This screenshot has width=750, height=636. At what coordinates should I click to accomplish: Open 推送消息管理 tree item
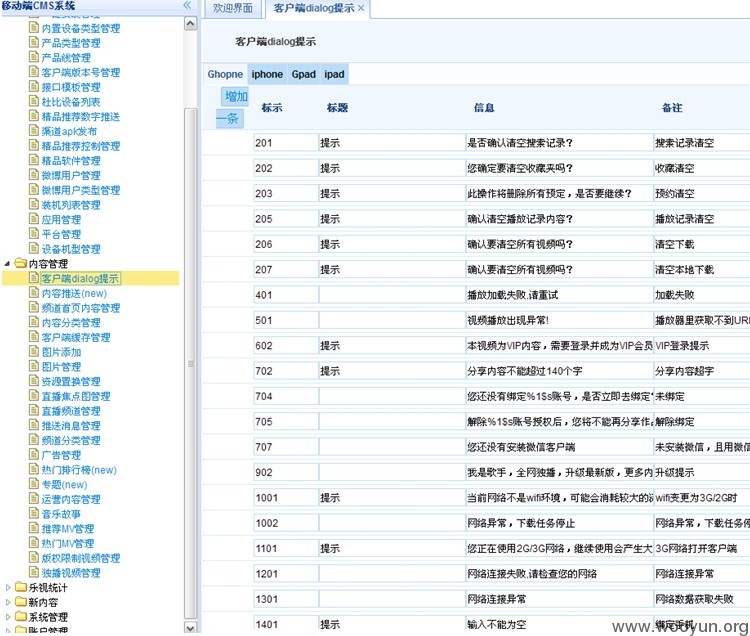(x=71, y=426)
